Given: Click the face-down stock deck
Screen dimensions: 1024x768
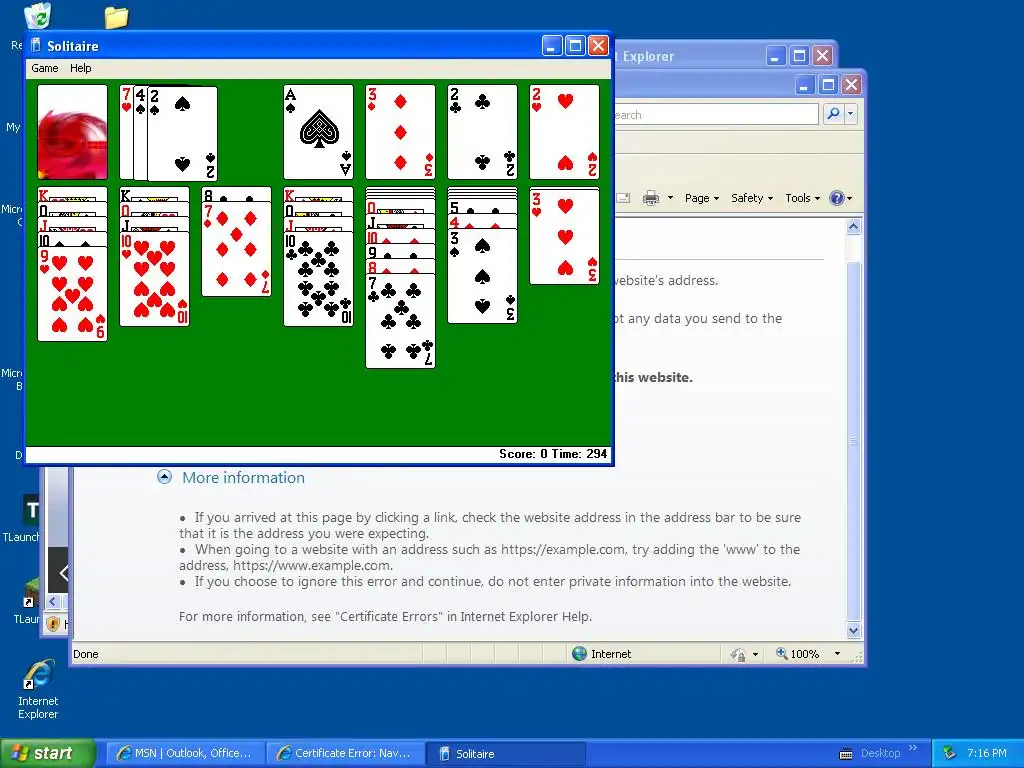Looking at the screenshot, I should click(72, 132).
